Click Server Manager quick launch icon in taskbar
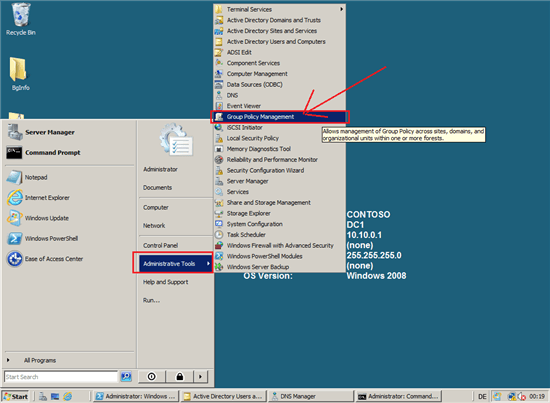550x403 pixels. pos(43,396)
